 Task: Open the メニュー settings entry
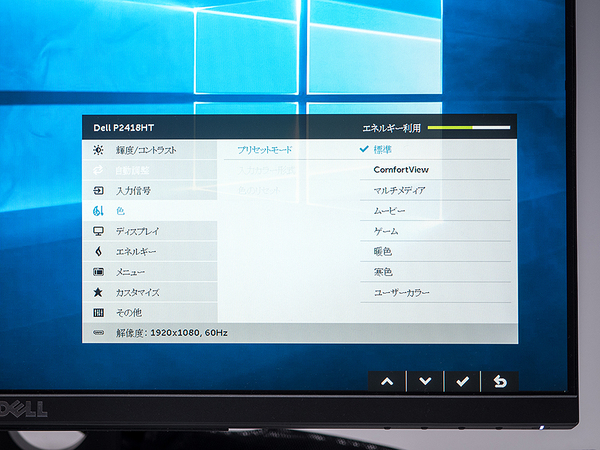tap(150, 272)
